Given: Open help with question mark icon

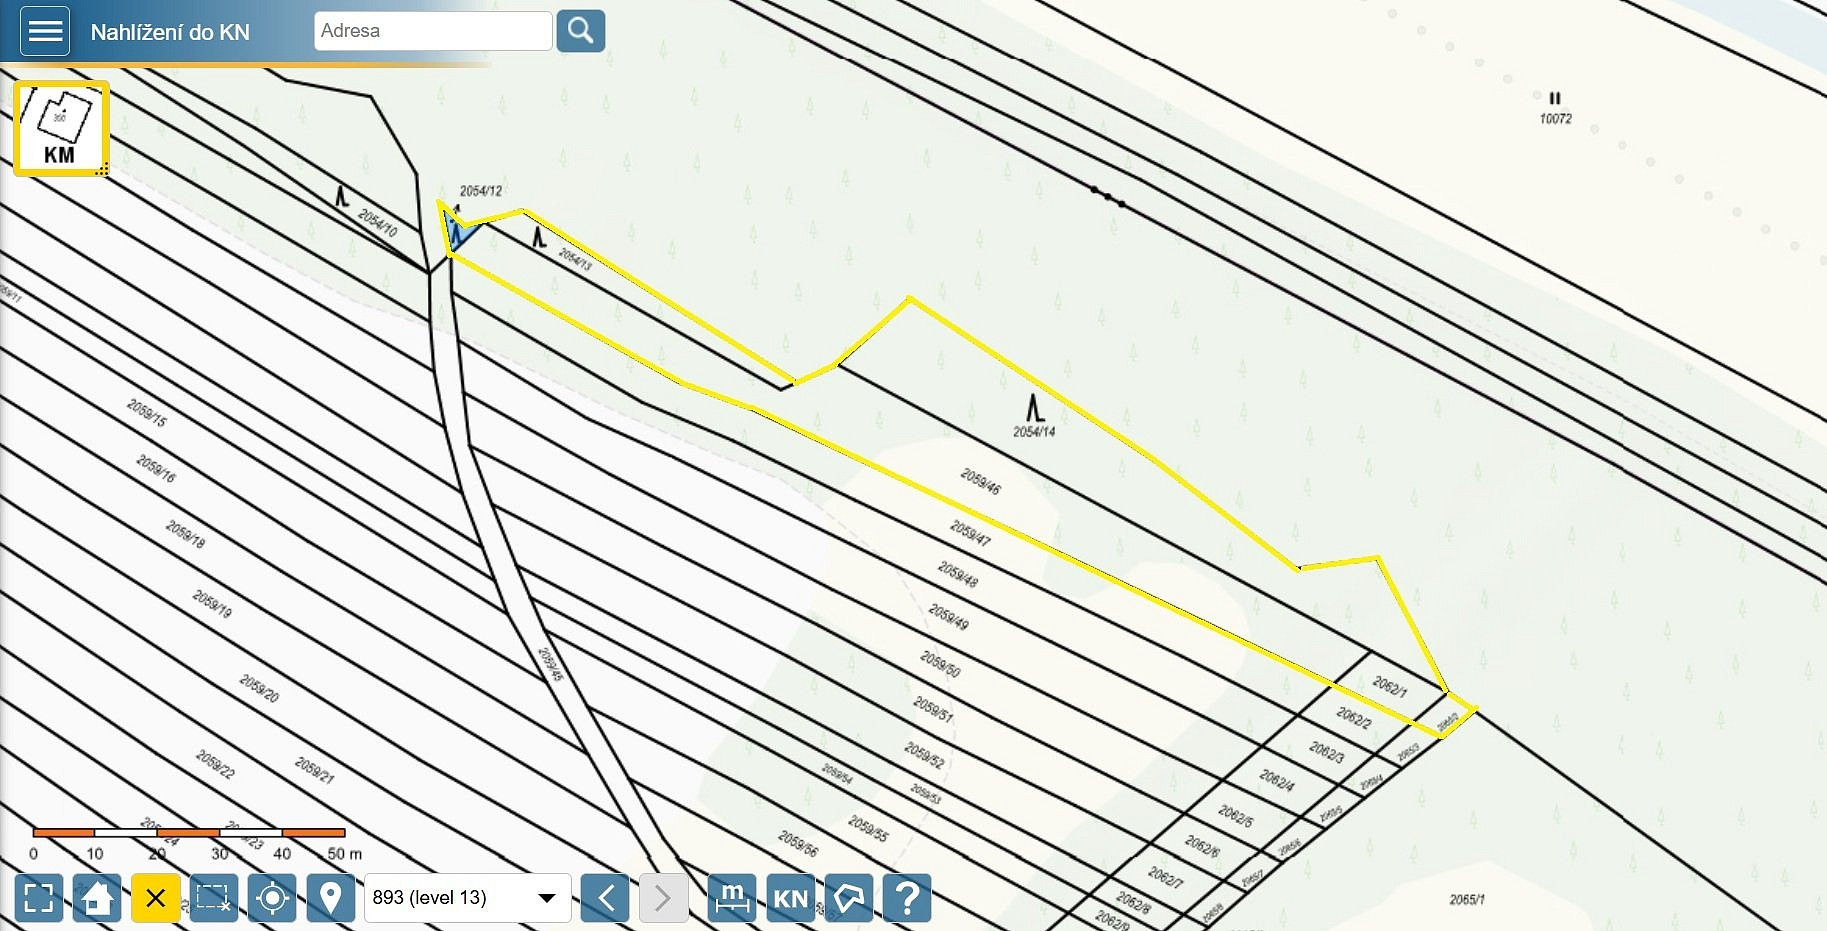Looking at the screenshot, I should 907,897.
